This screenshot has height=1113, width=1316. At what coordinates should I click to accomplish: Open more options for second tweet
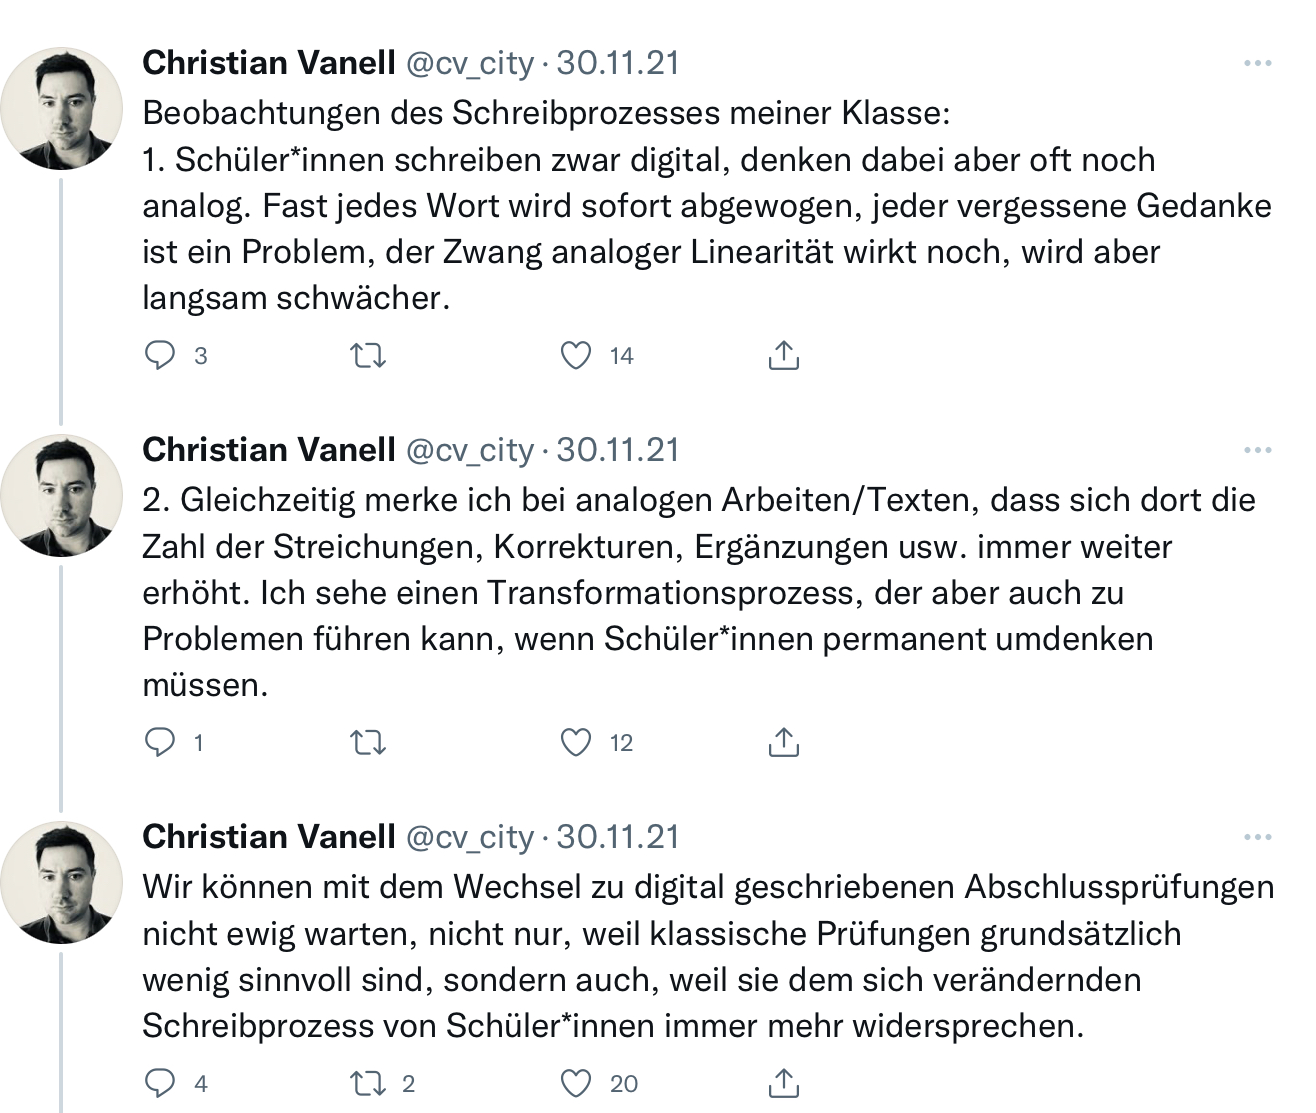(x=1257, y=450)
